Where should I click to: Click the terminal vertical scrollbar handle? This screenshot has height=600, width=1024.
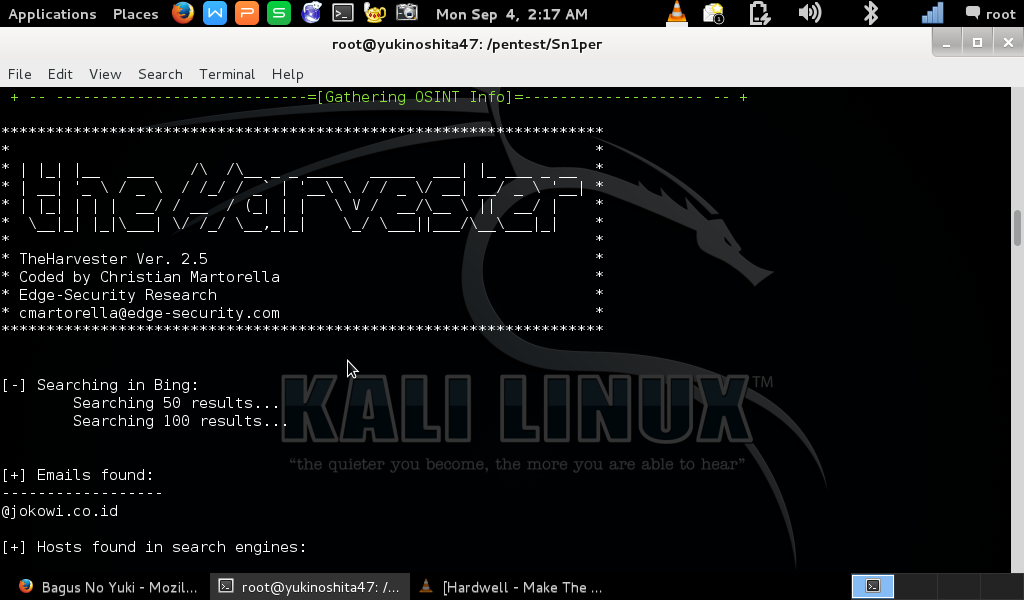point(1017,228)
